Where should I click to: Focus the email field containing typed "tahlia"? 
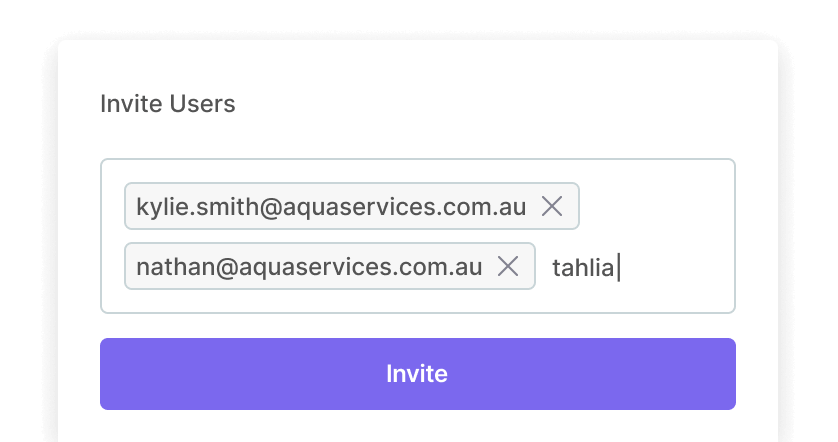pos(640,267)
